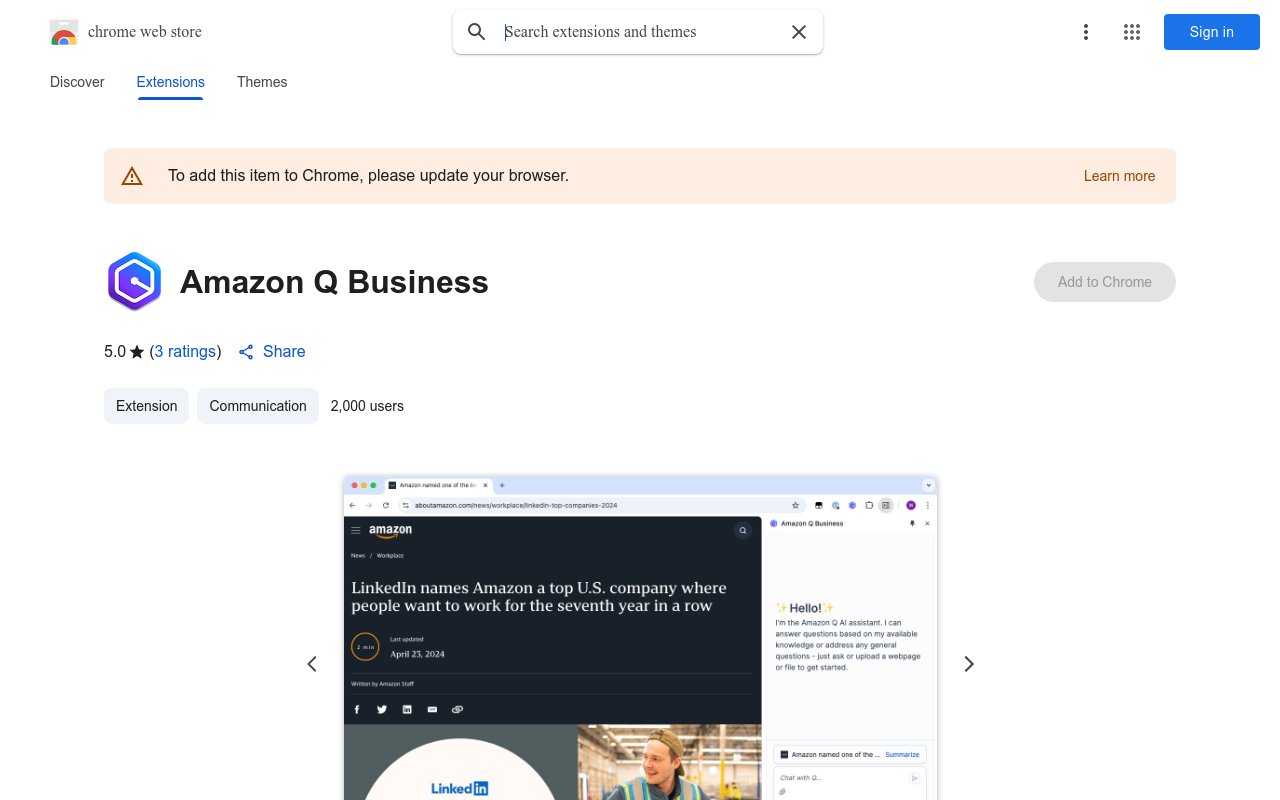Click the 'Amazon Q Business' heading text
This screenshot has height=800, width=1280.
pyautogui.click(x=334, y=282)
